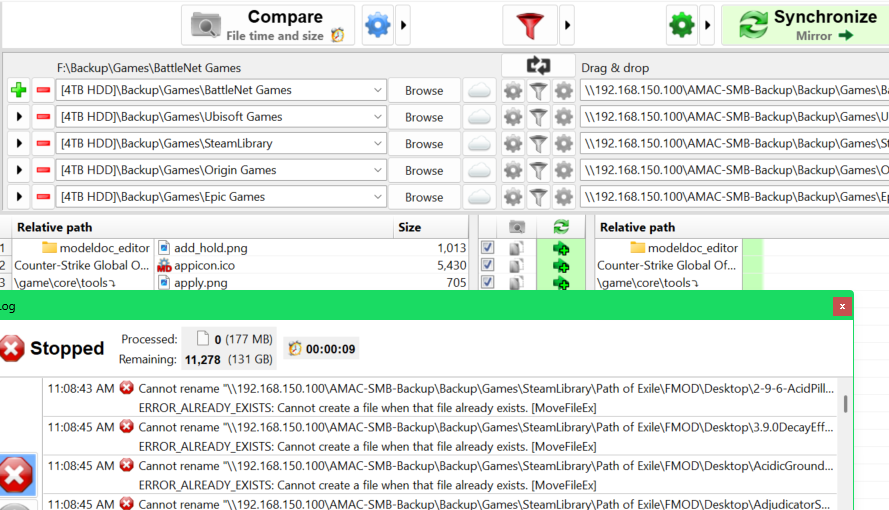889x510 pixels.
Task: Uncheck the apply.png row checkbox
Action: (487, 282)
